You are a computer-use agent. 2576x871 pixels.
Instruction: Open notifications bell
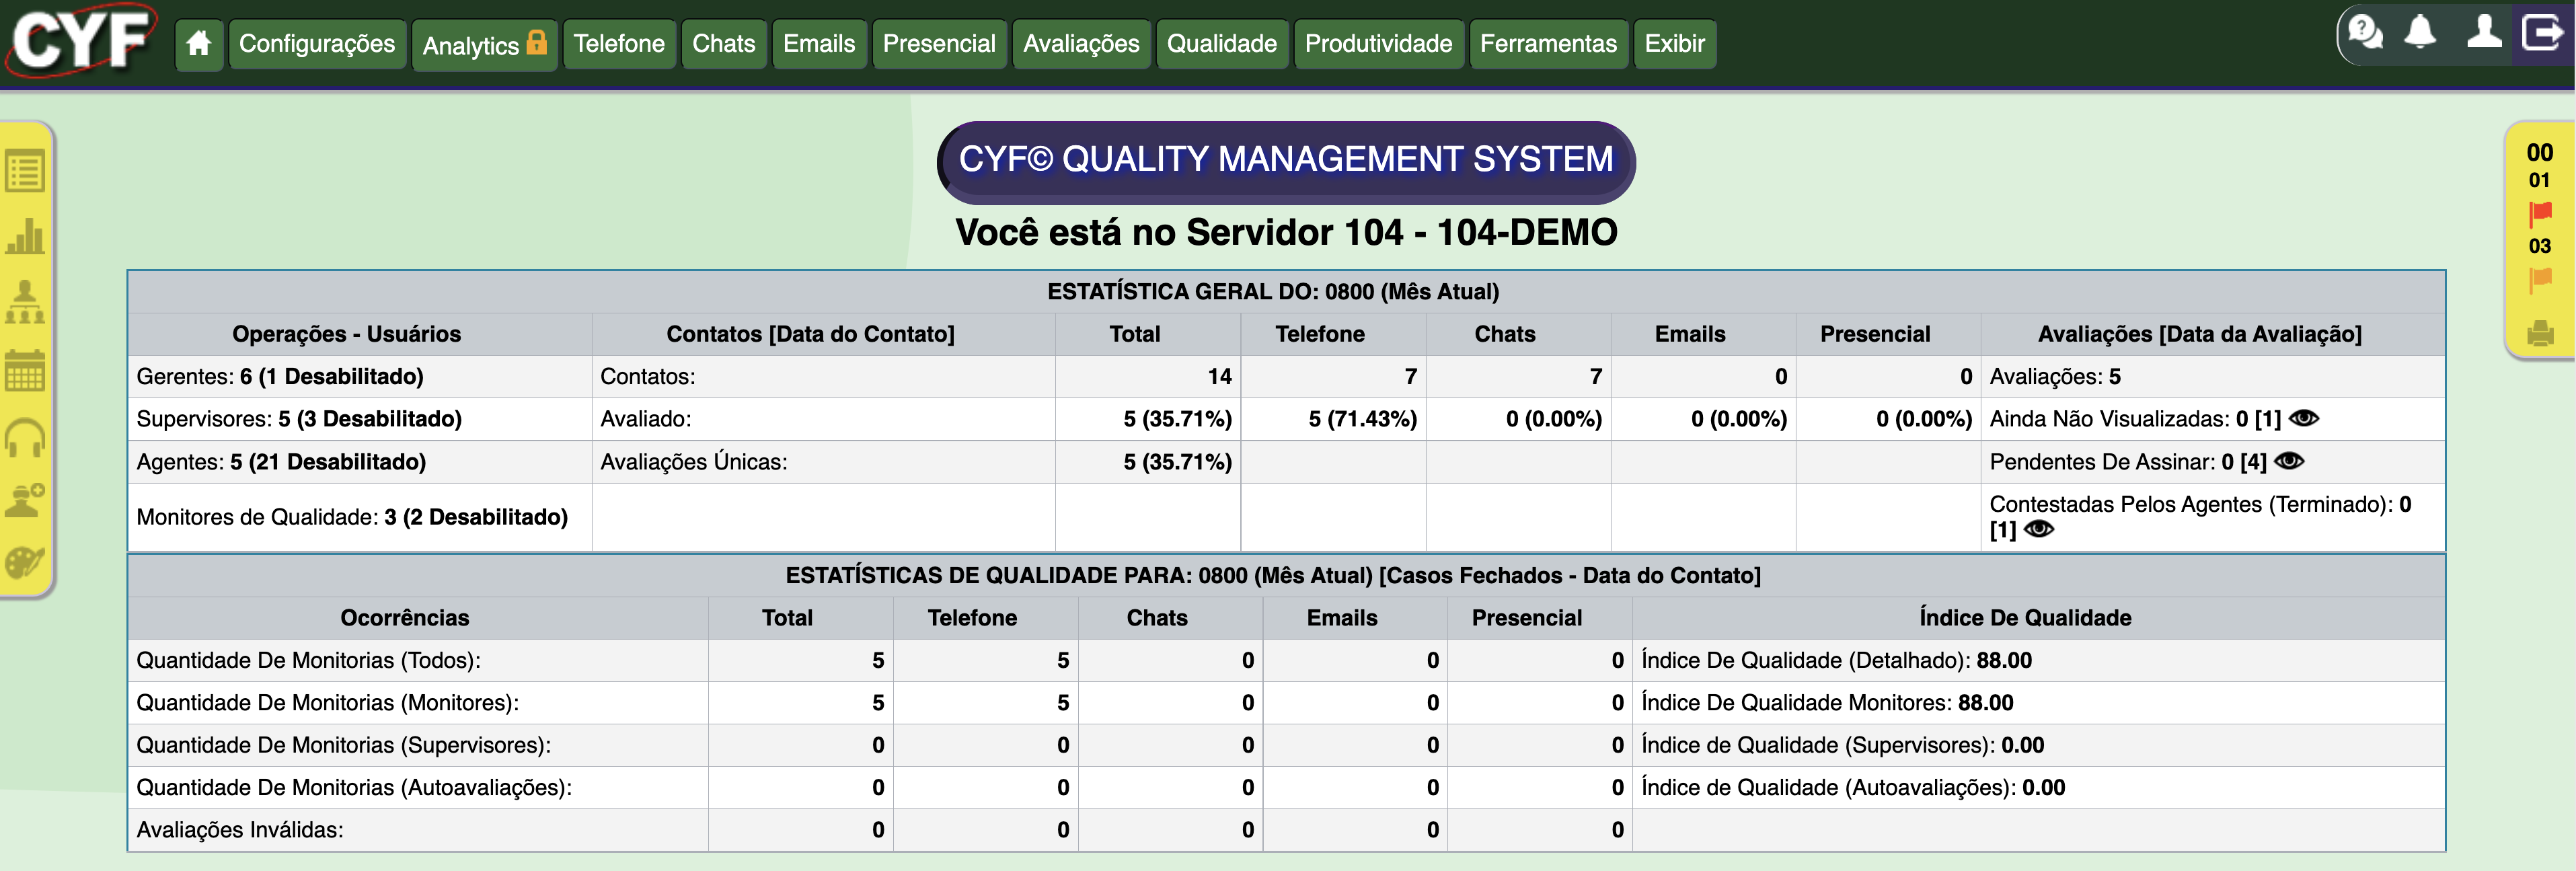point(2420,33)
